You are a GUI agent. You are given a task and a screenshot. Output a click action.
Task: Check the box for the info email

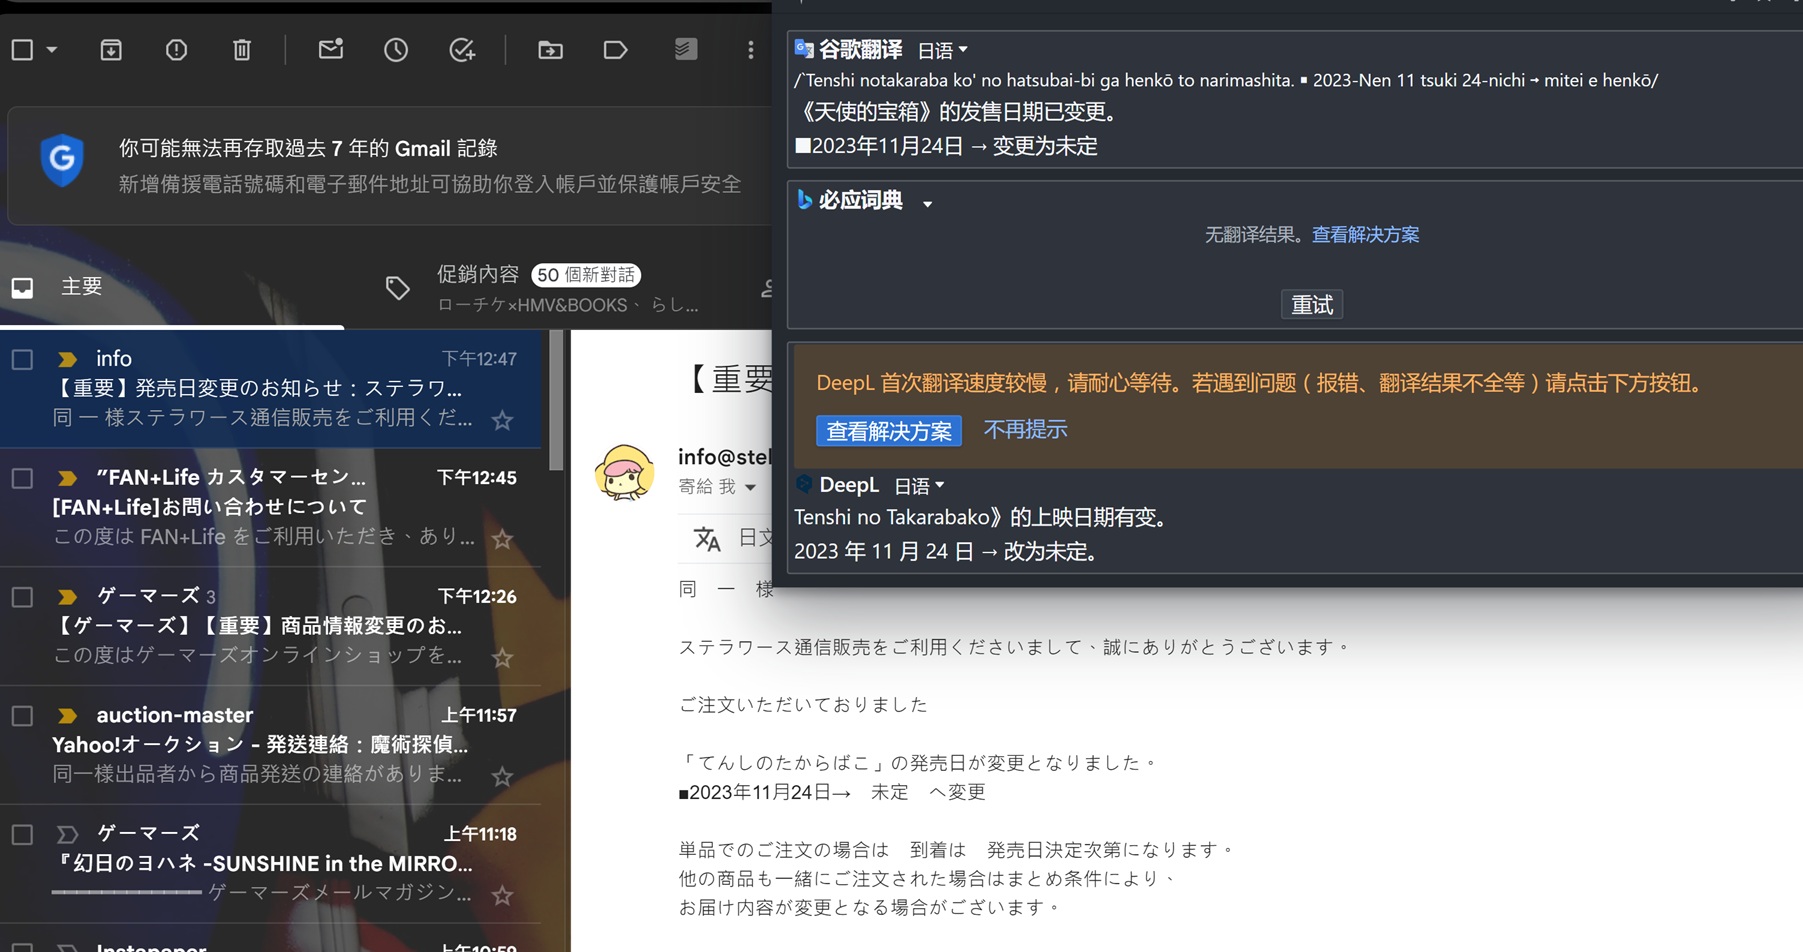tap(22, 359)
